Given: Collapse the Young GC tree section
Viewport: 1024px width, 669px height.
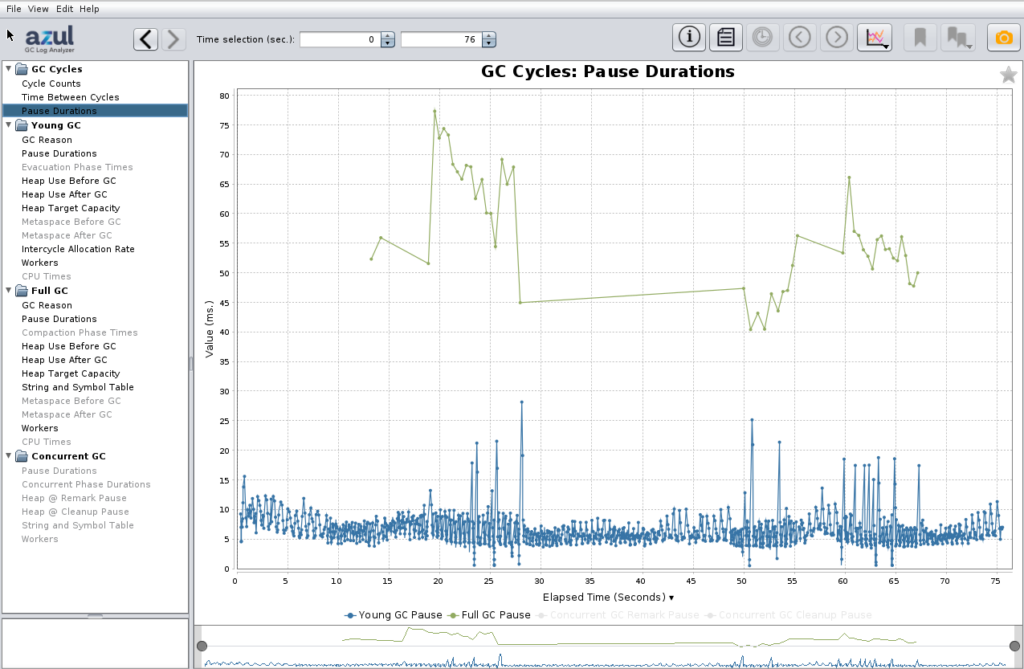Looking at the screenshot, I should click(8, 125).
